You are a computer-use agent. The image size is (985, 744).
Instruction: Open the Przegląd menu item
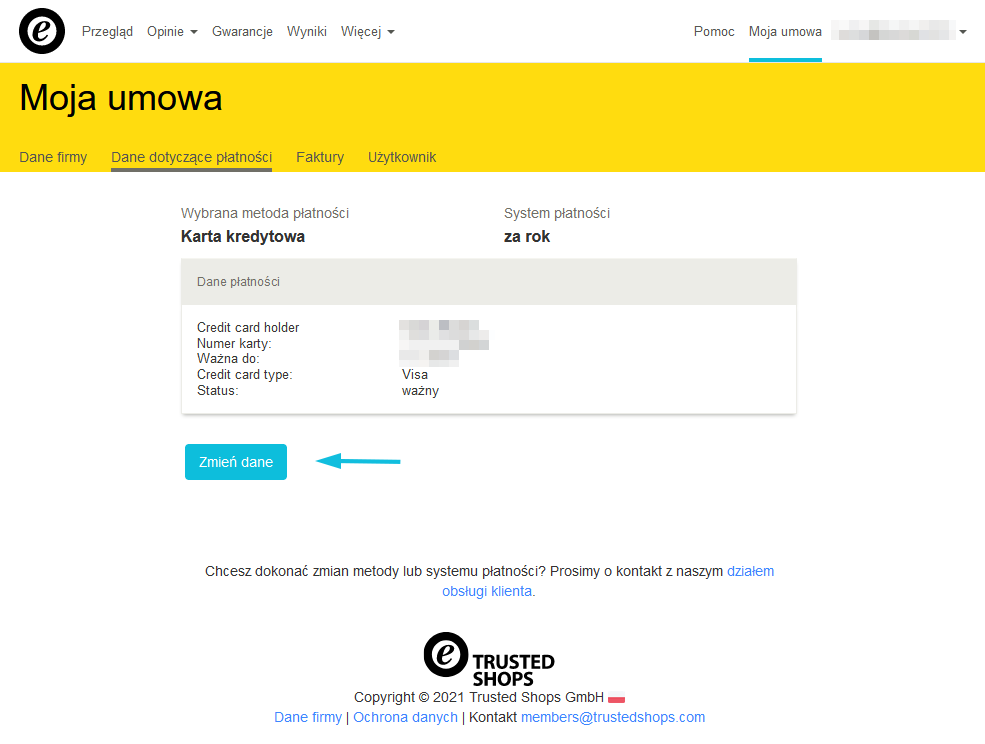107,32
